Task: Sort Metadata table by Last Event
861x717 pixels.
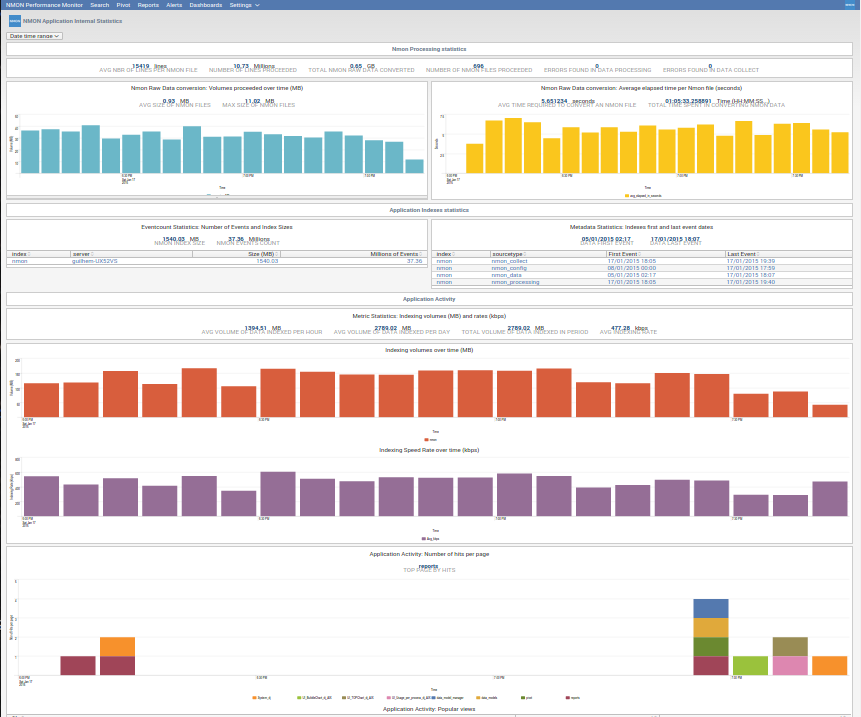Action: point(743,254)
